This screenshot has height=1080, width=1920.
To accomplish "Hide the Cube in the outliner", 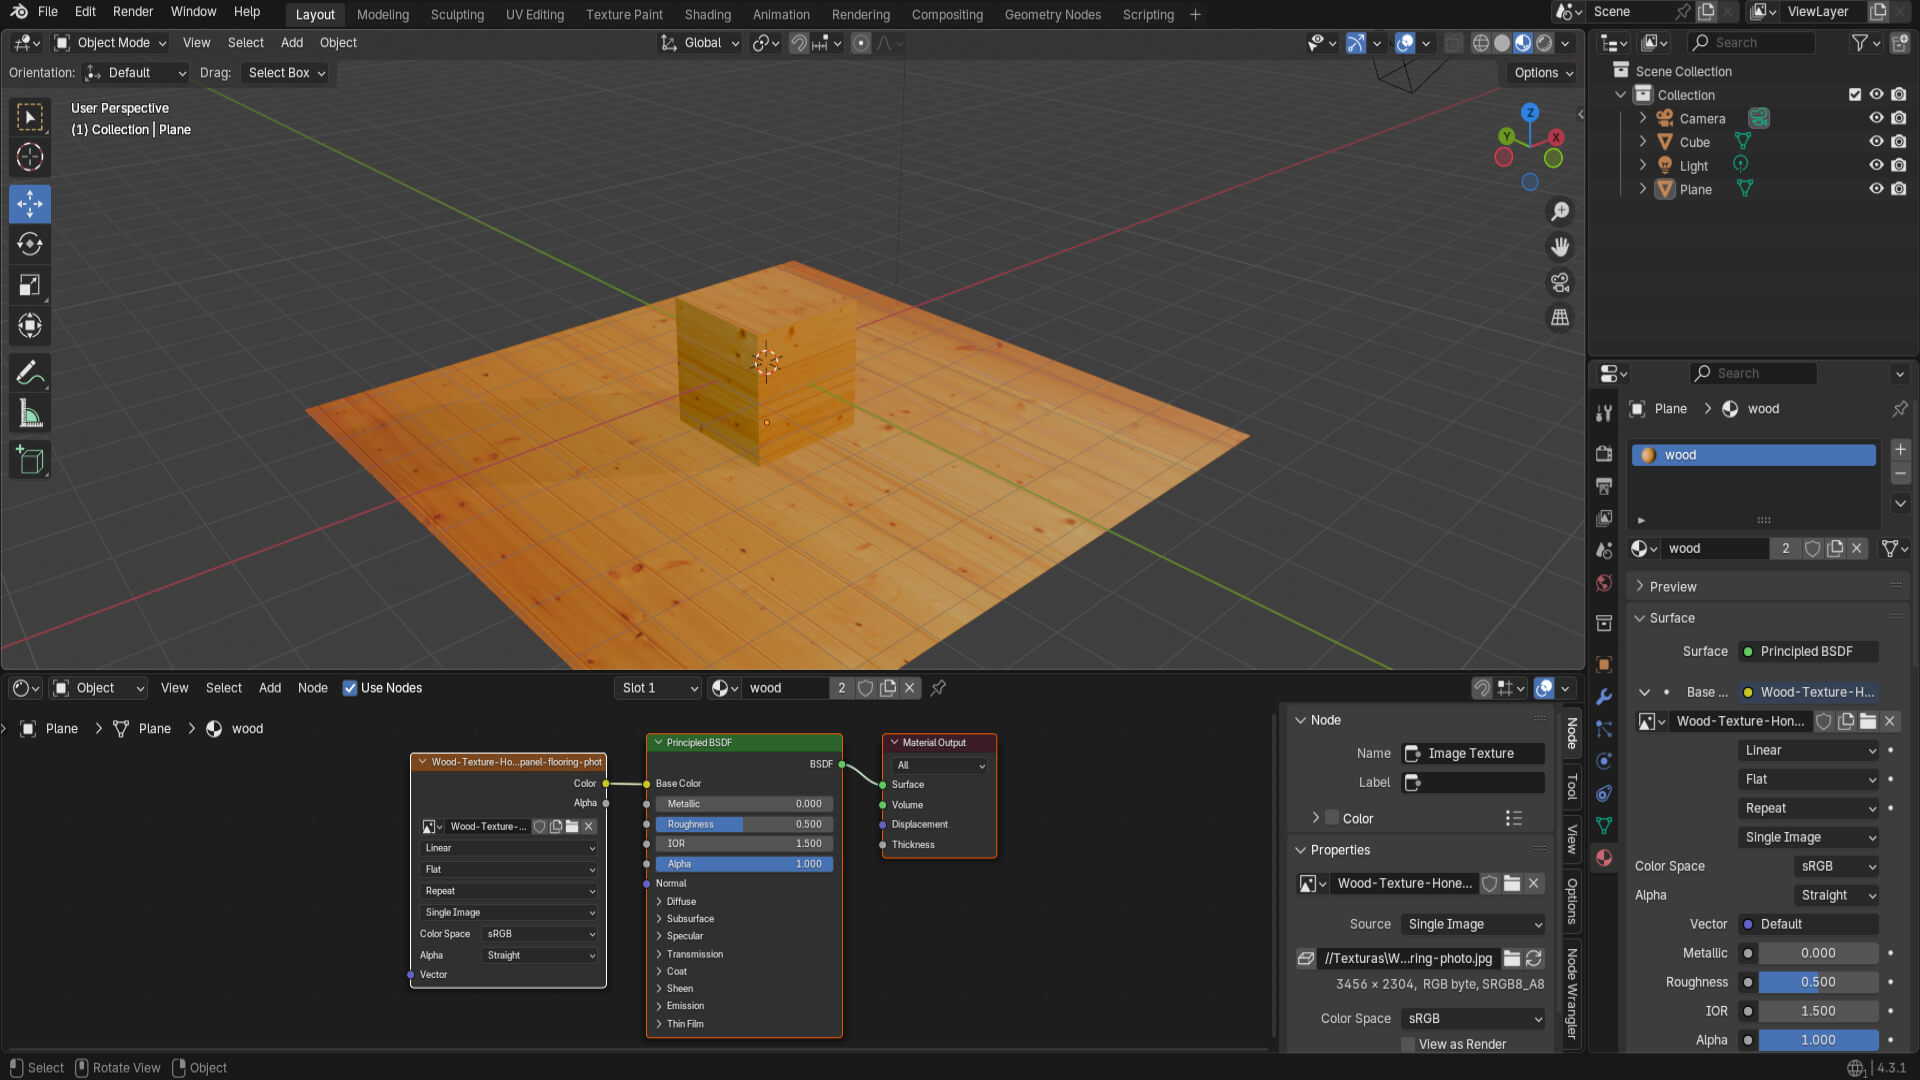I will click(x=1876, y=142).
